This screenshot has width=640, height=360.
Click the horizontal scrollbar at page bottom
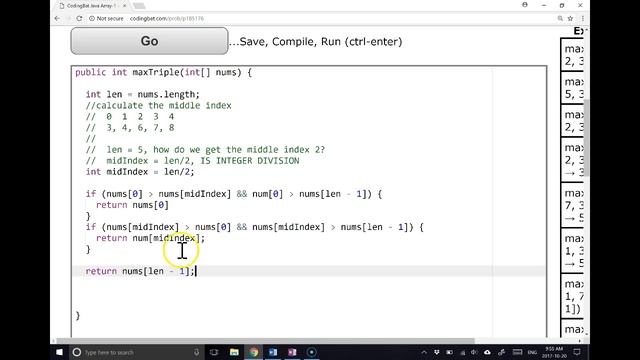click(265, 340)
